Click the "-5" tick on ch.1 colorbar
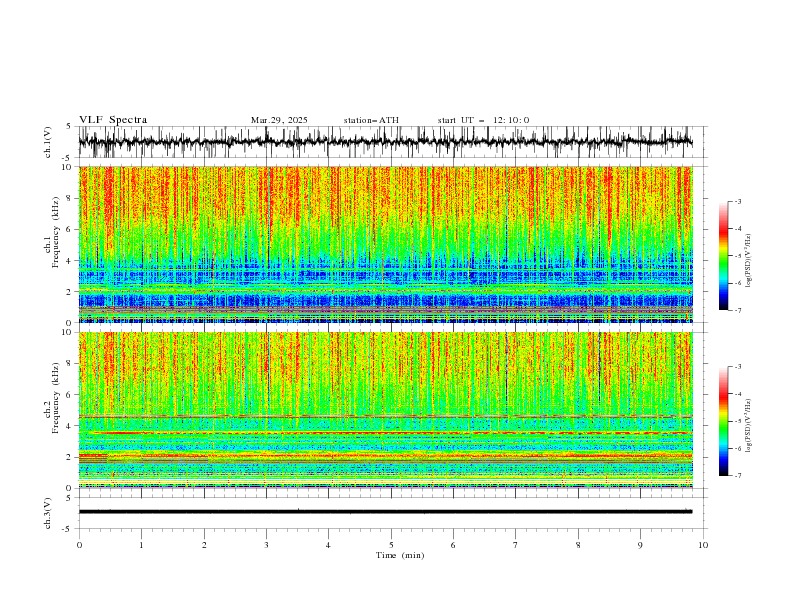The height and width of the screenshot is (612, 792). pos(738,256)
